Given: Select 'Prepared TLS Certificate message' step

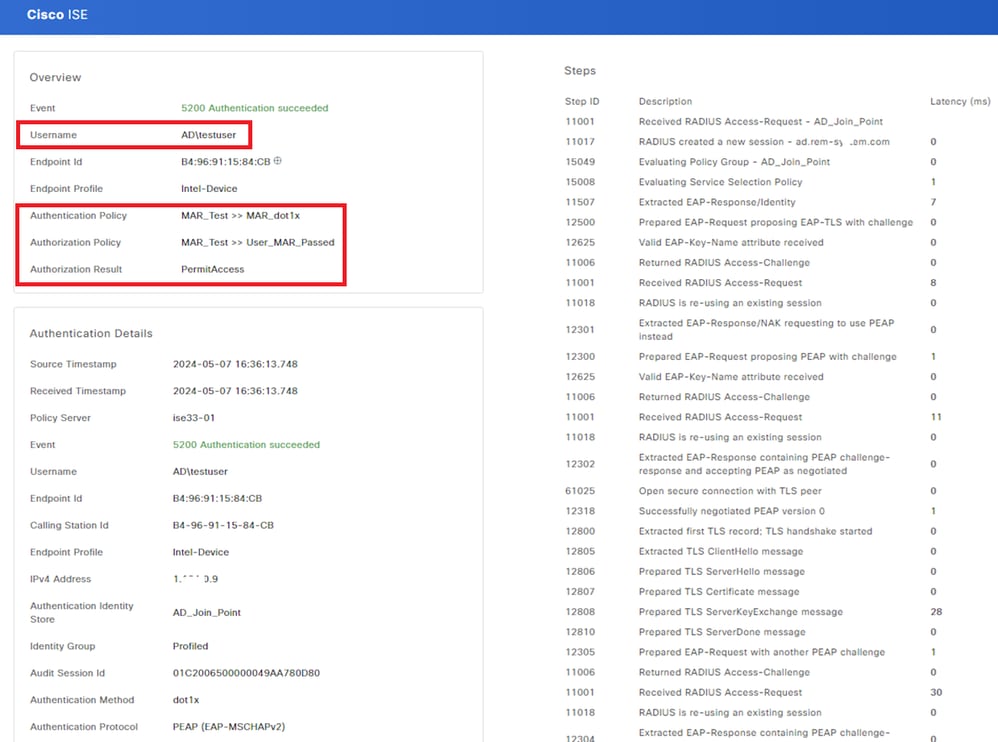Looking at the screenshot, I should point(719,592).
